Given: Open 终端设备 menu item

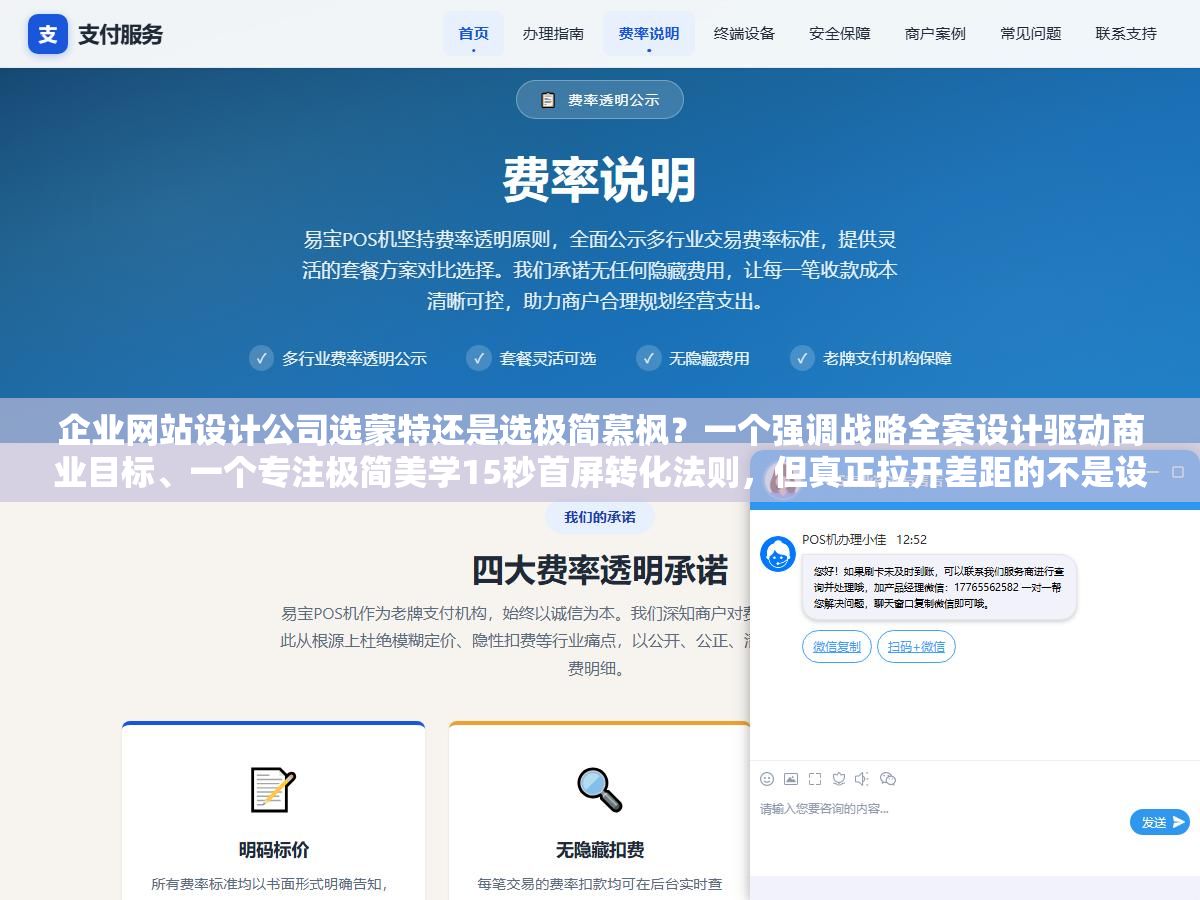Looking at the screenshot, I should (x=744, y=33).
